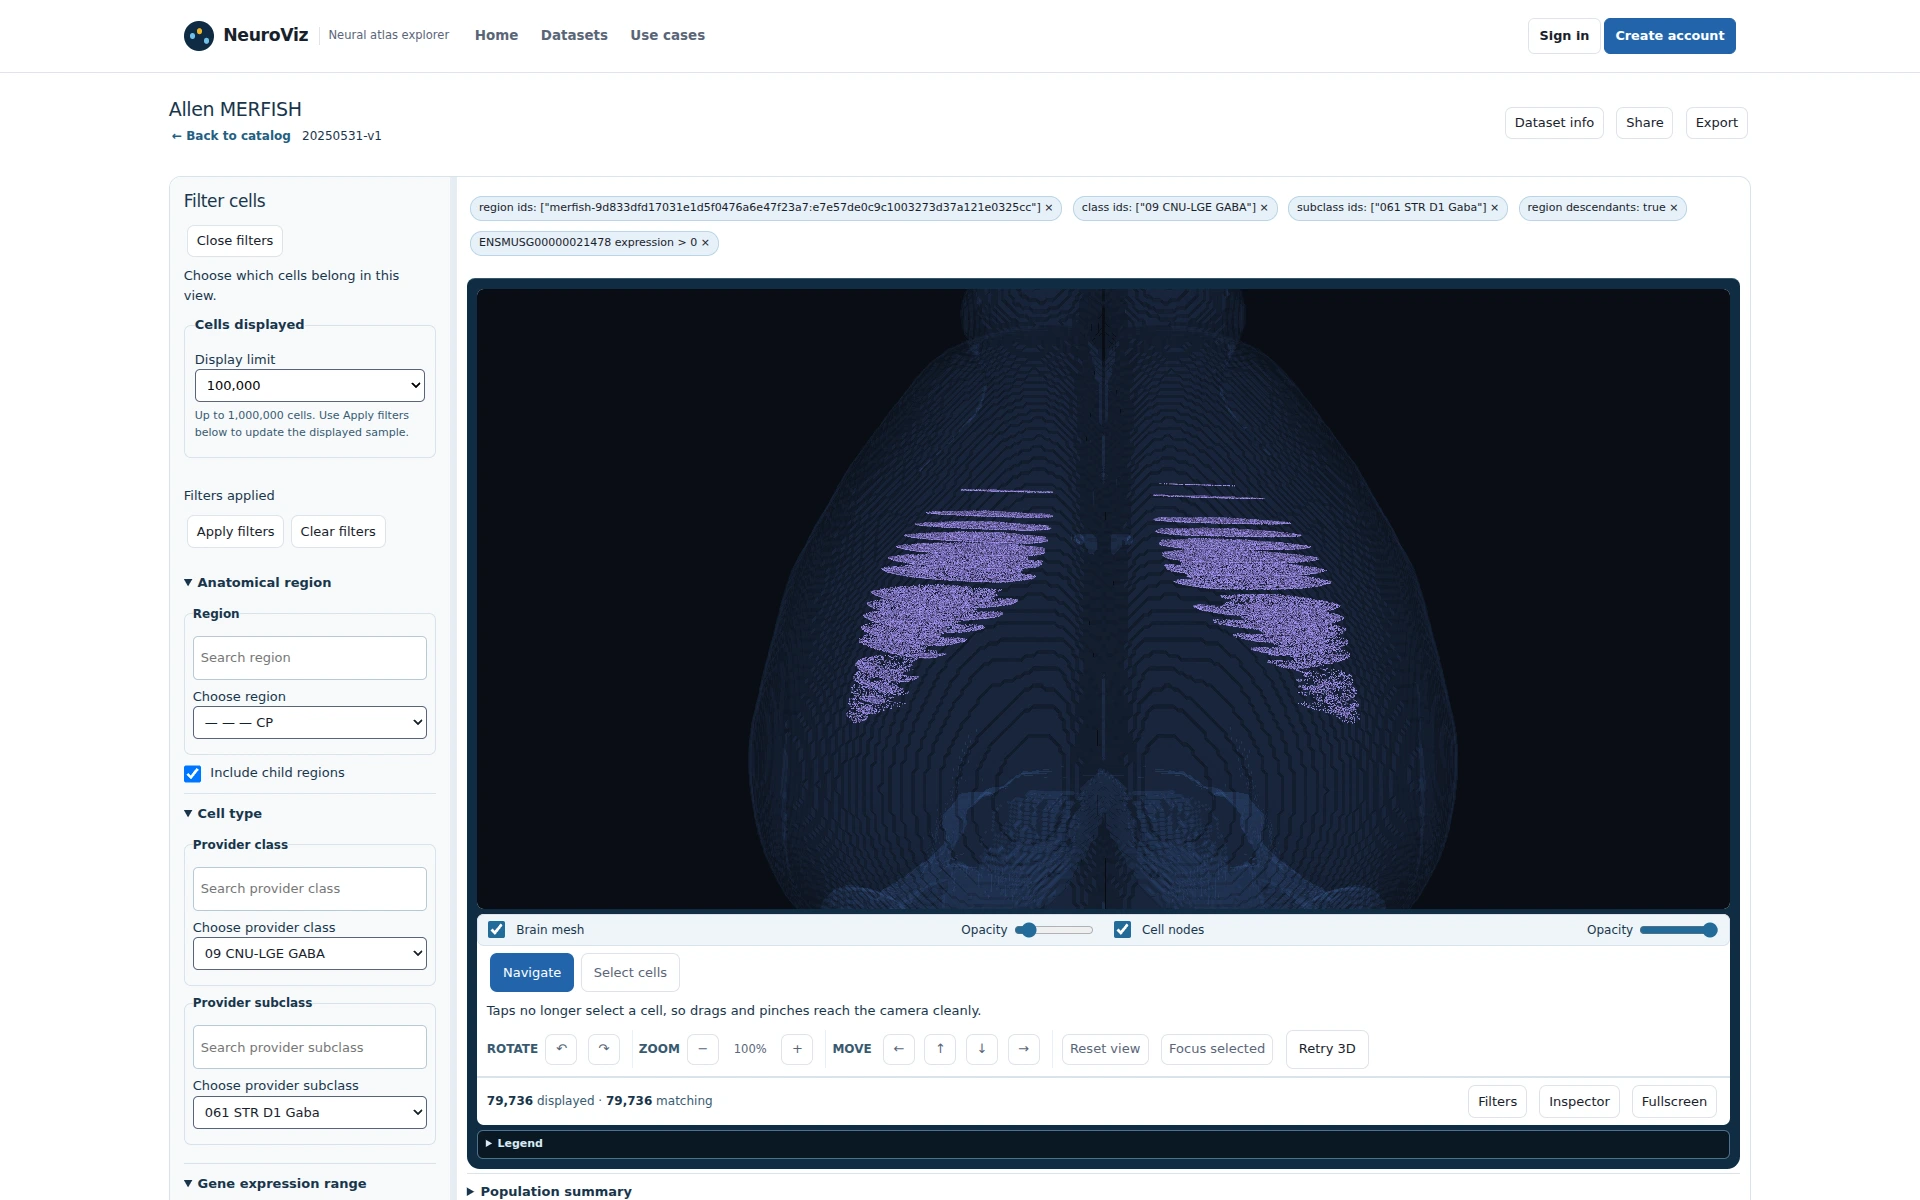
Task: Open the Inspector panel
Action: pos(1579,1102)
